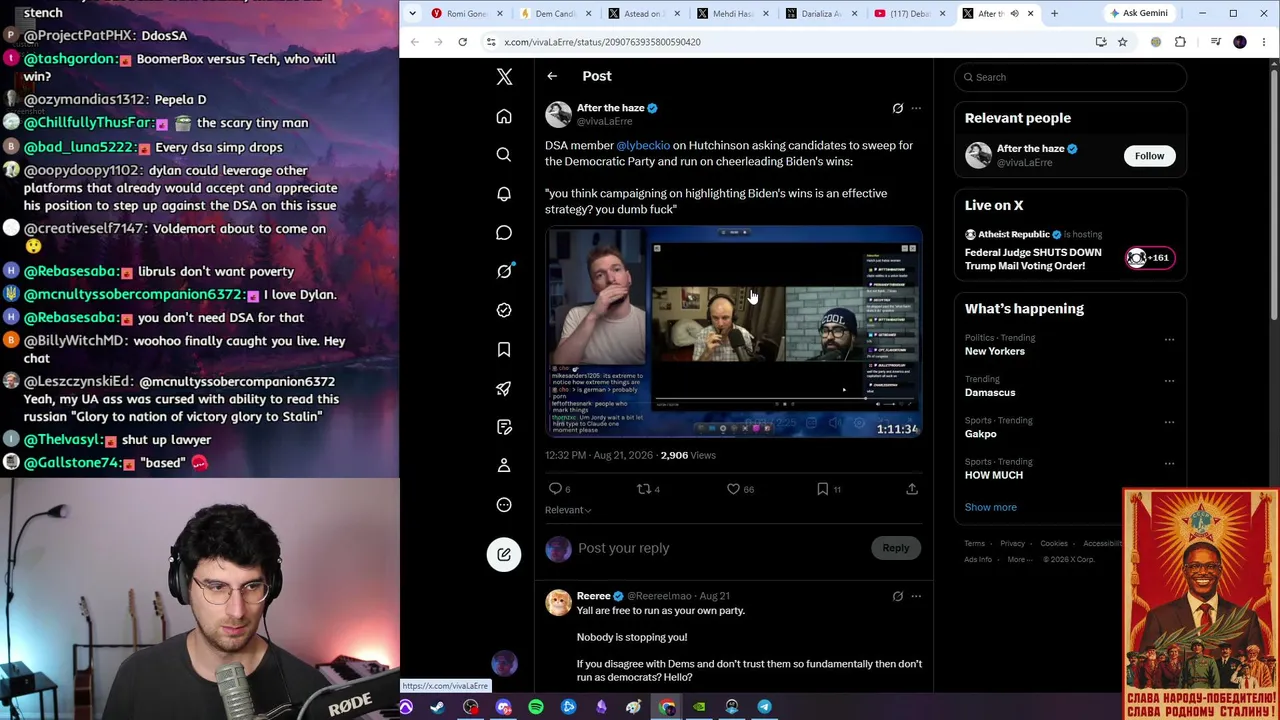This screenshot has height=720, width=1280.
Task: Open the media controls icon in Chrome toolbar
Action: click(1215, 42)
